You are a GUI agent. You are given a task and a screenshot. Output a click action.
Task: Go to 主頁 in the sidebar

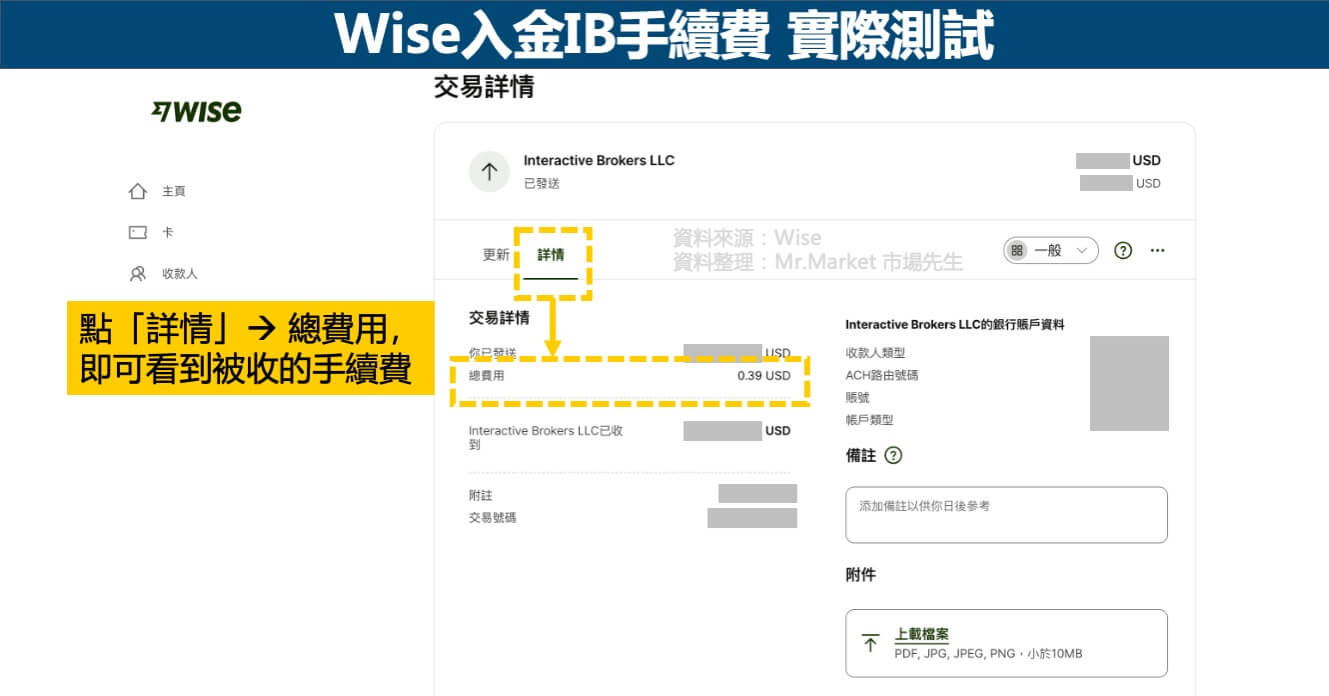[174, 191]
